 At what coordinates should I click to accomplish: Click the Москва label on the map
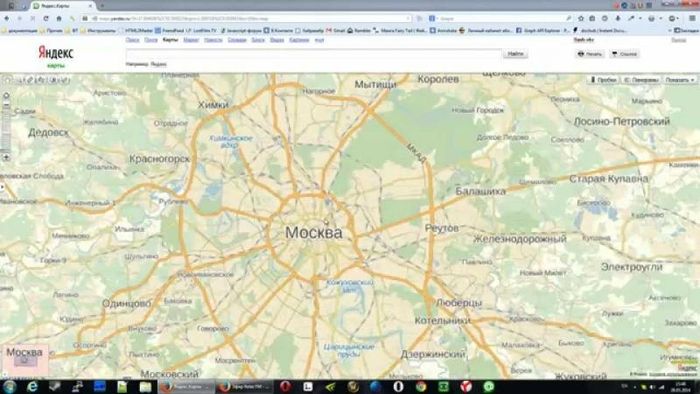click(314, 232)
